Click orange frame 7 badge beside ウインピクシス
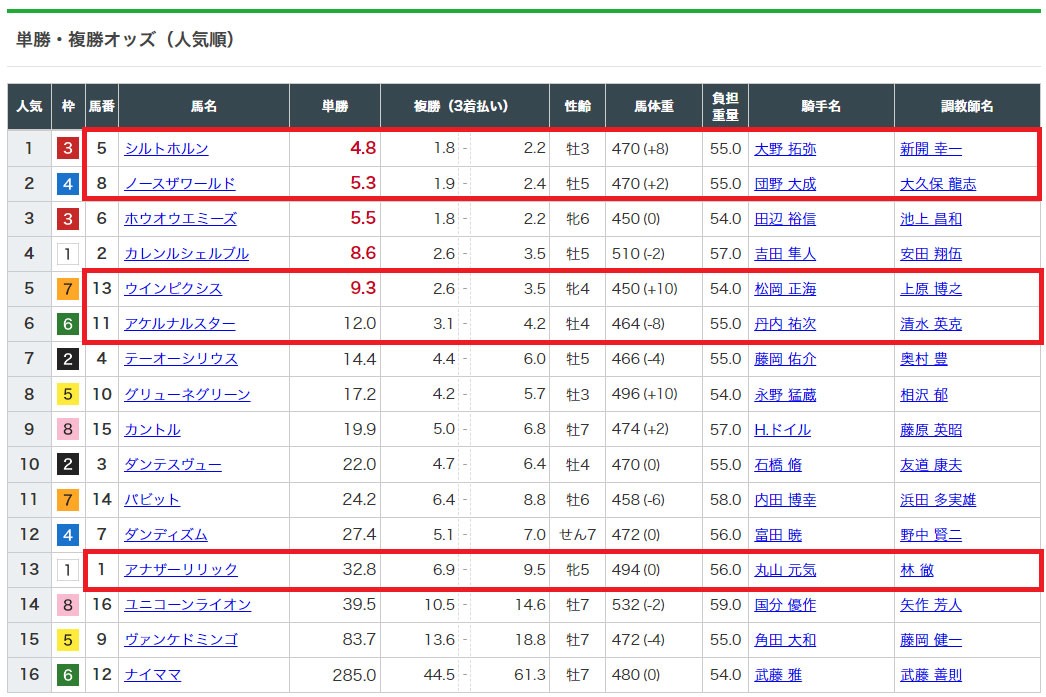The image size is (1046, 697). [68, 289]
